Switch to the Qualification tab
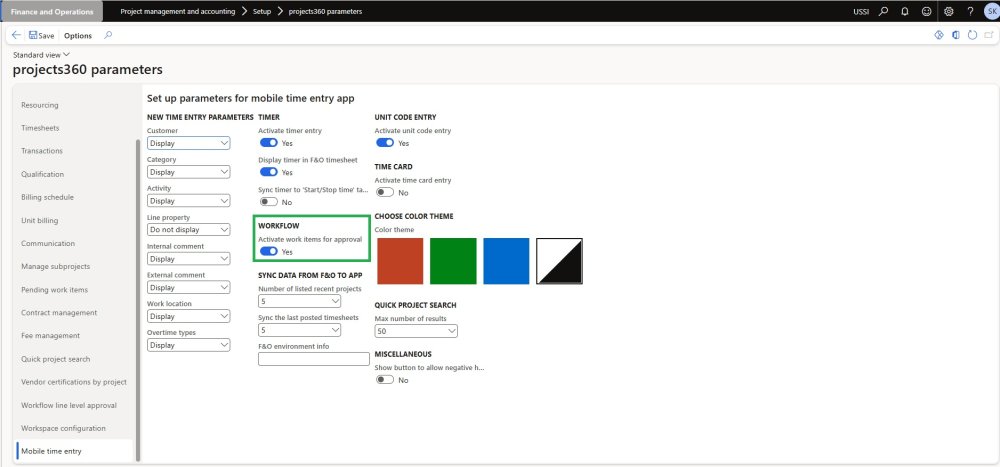 coord(43,174)
